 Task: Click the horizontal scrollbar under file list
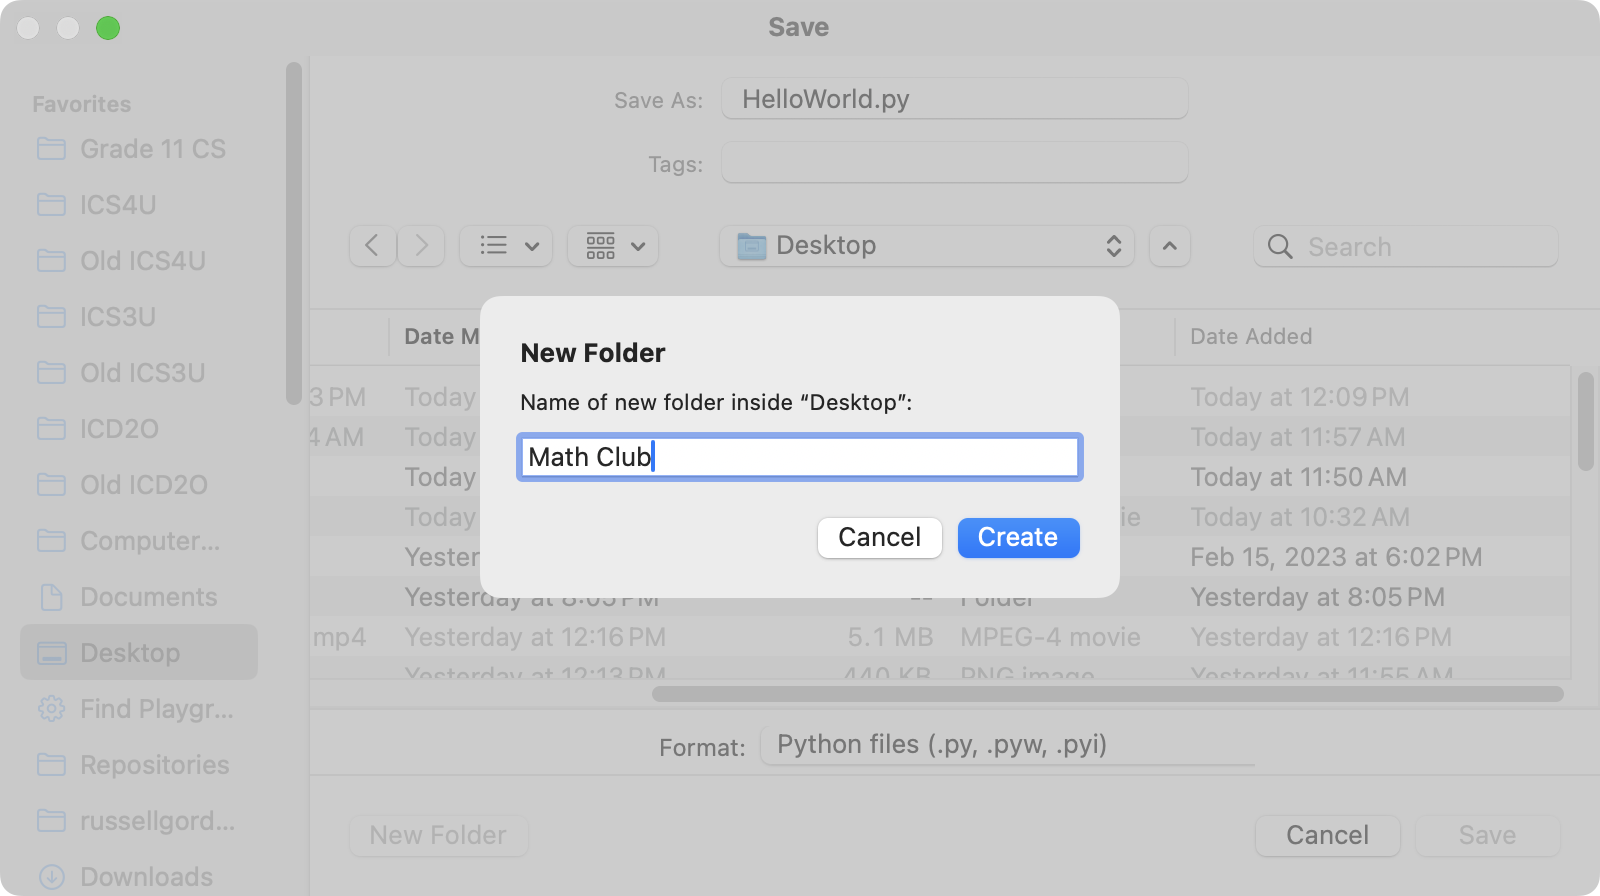[1107, 694]
